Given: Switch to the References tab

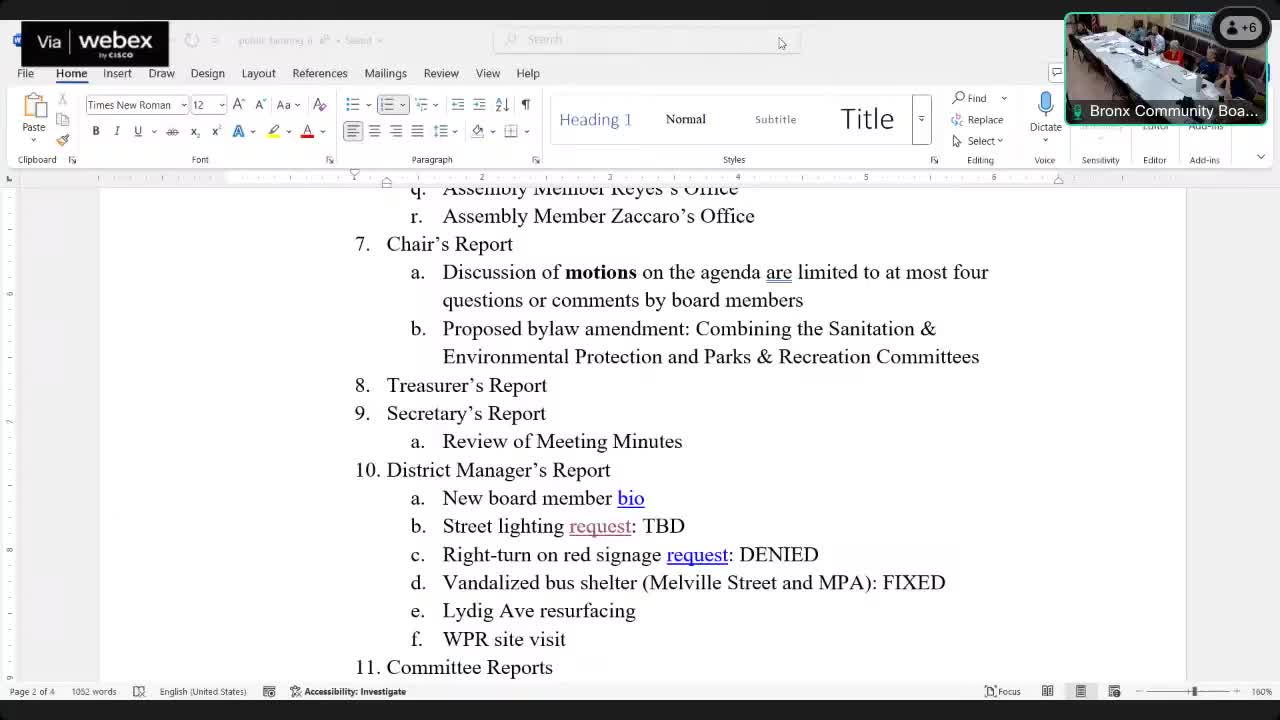Looking at the screenshot, I should coord(320,73).
